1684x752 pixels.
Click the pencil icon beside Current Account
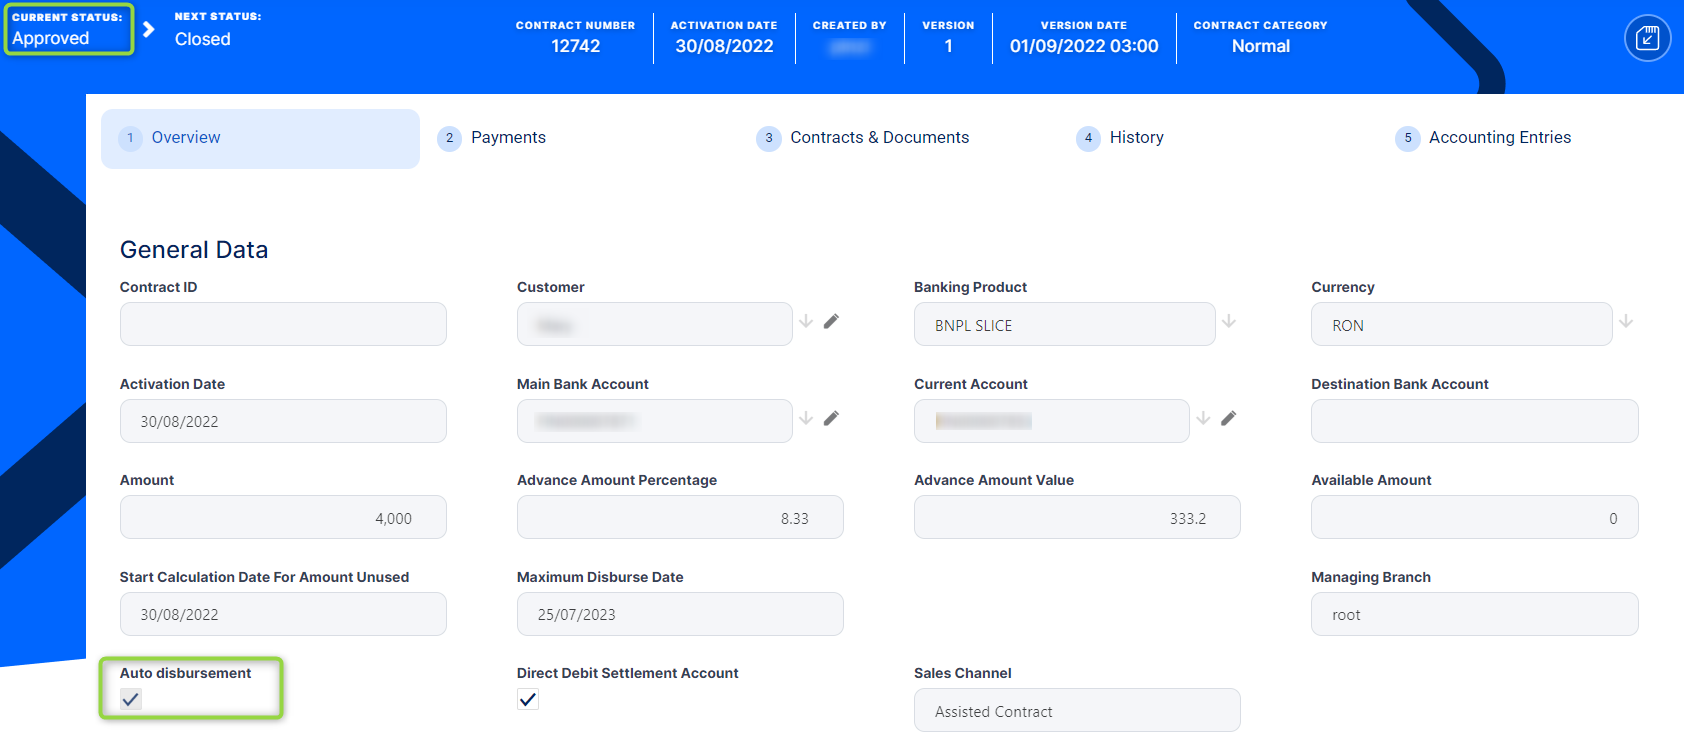click(1228, 419)
